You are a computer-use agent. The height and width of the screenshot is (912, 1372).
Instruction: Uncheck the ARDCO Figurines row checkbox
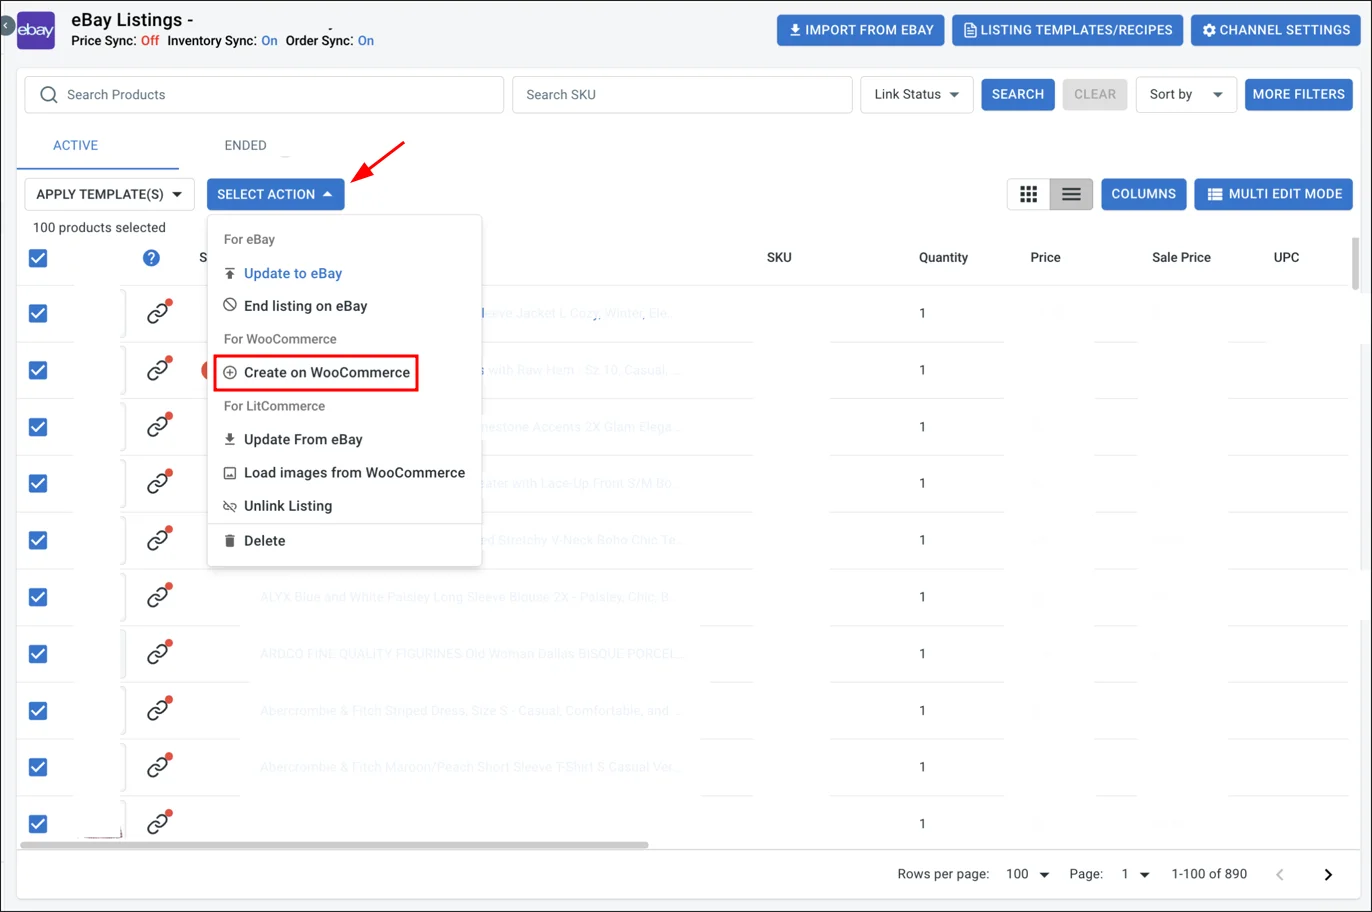click(x=38, y=654)
